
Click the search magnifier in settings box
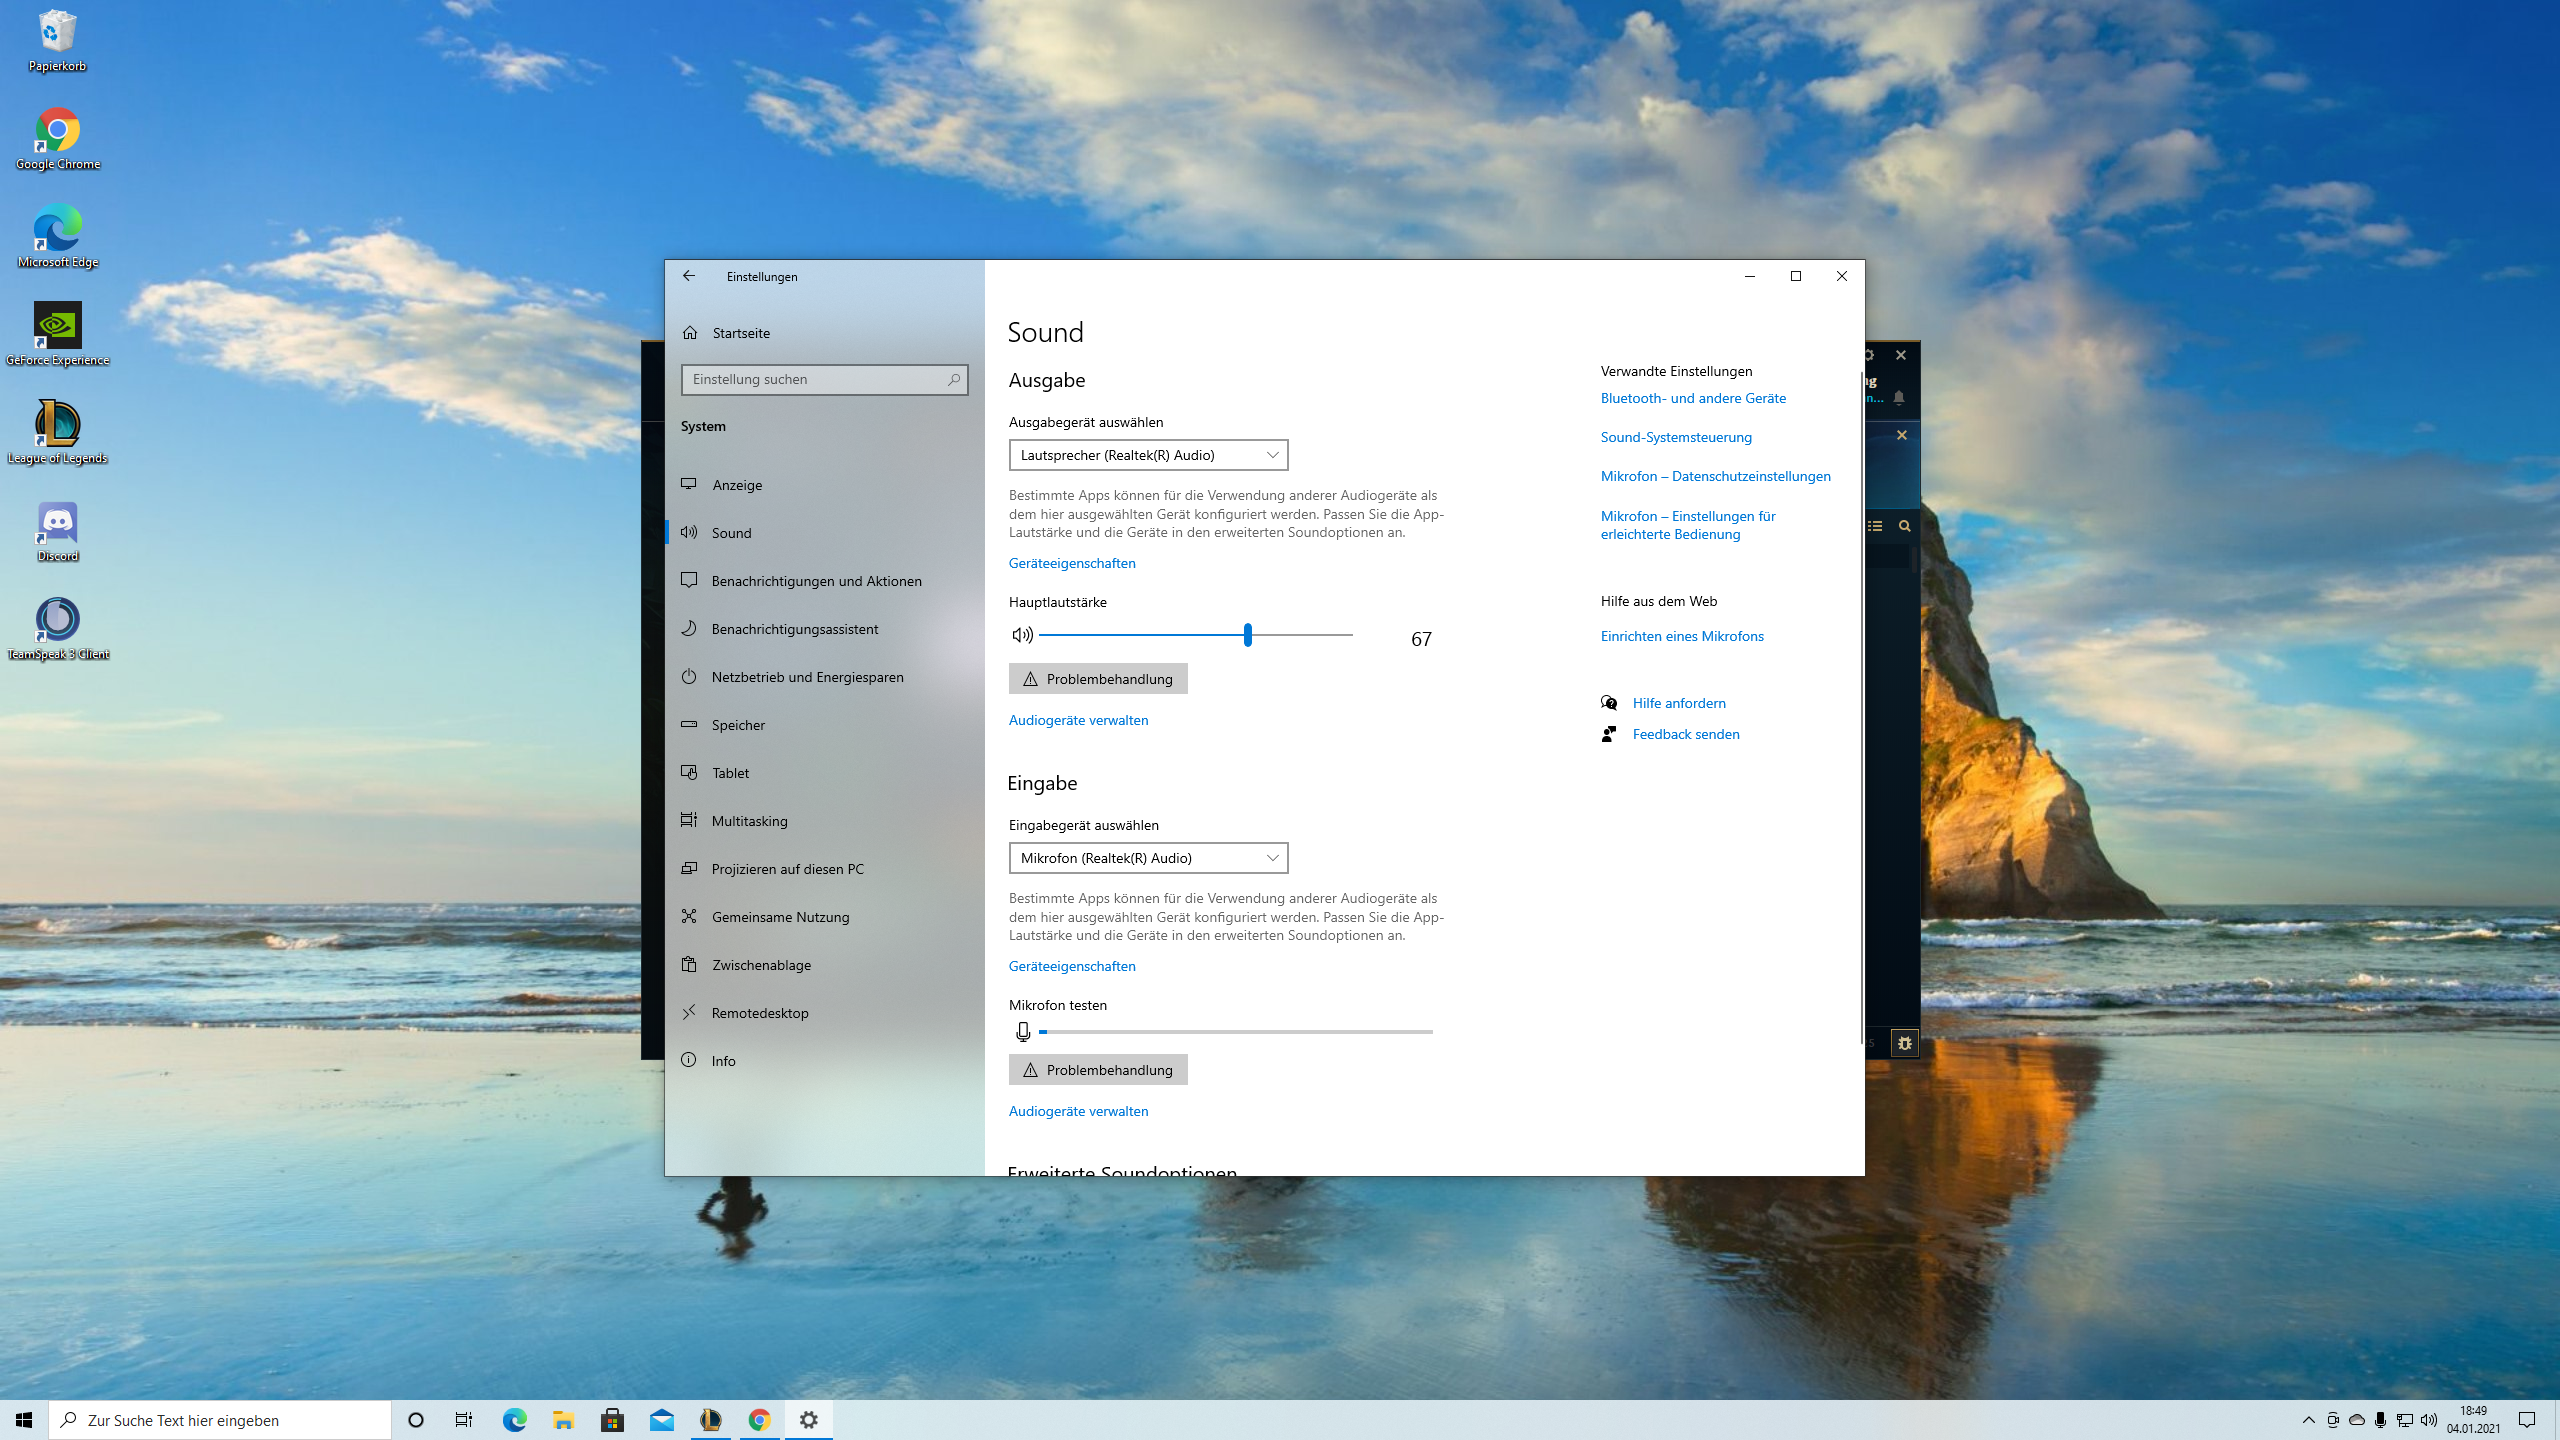pos(953,380)
